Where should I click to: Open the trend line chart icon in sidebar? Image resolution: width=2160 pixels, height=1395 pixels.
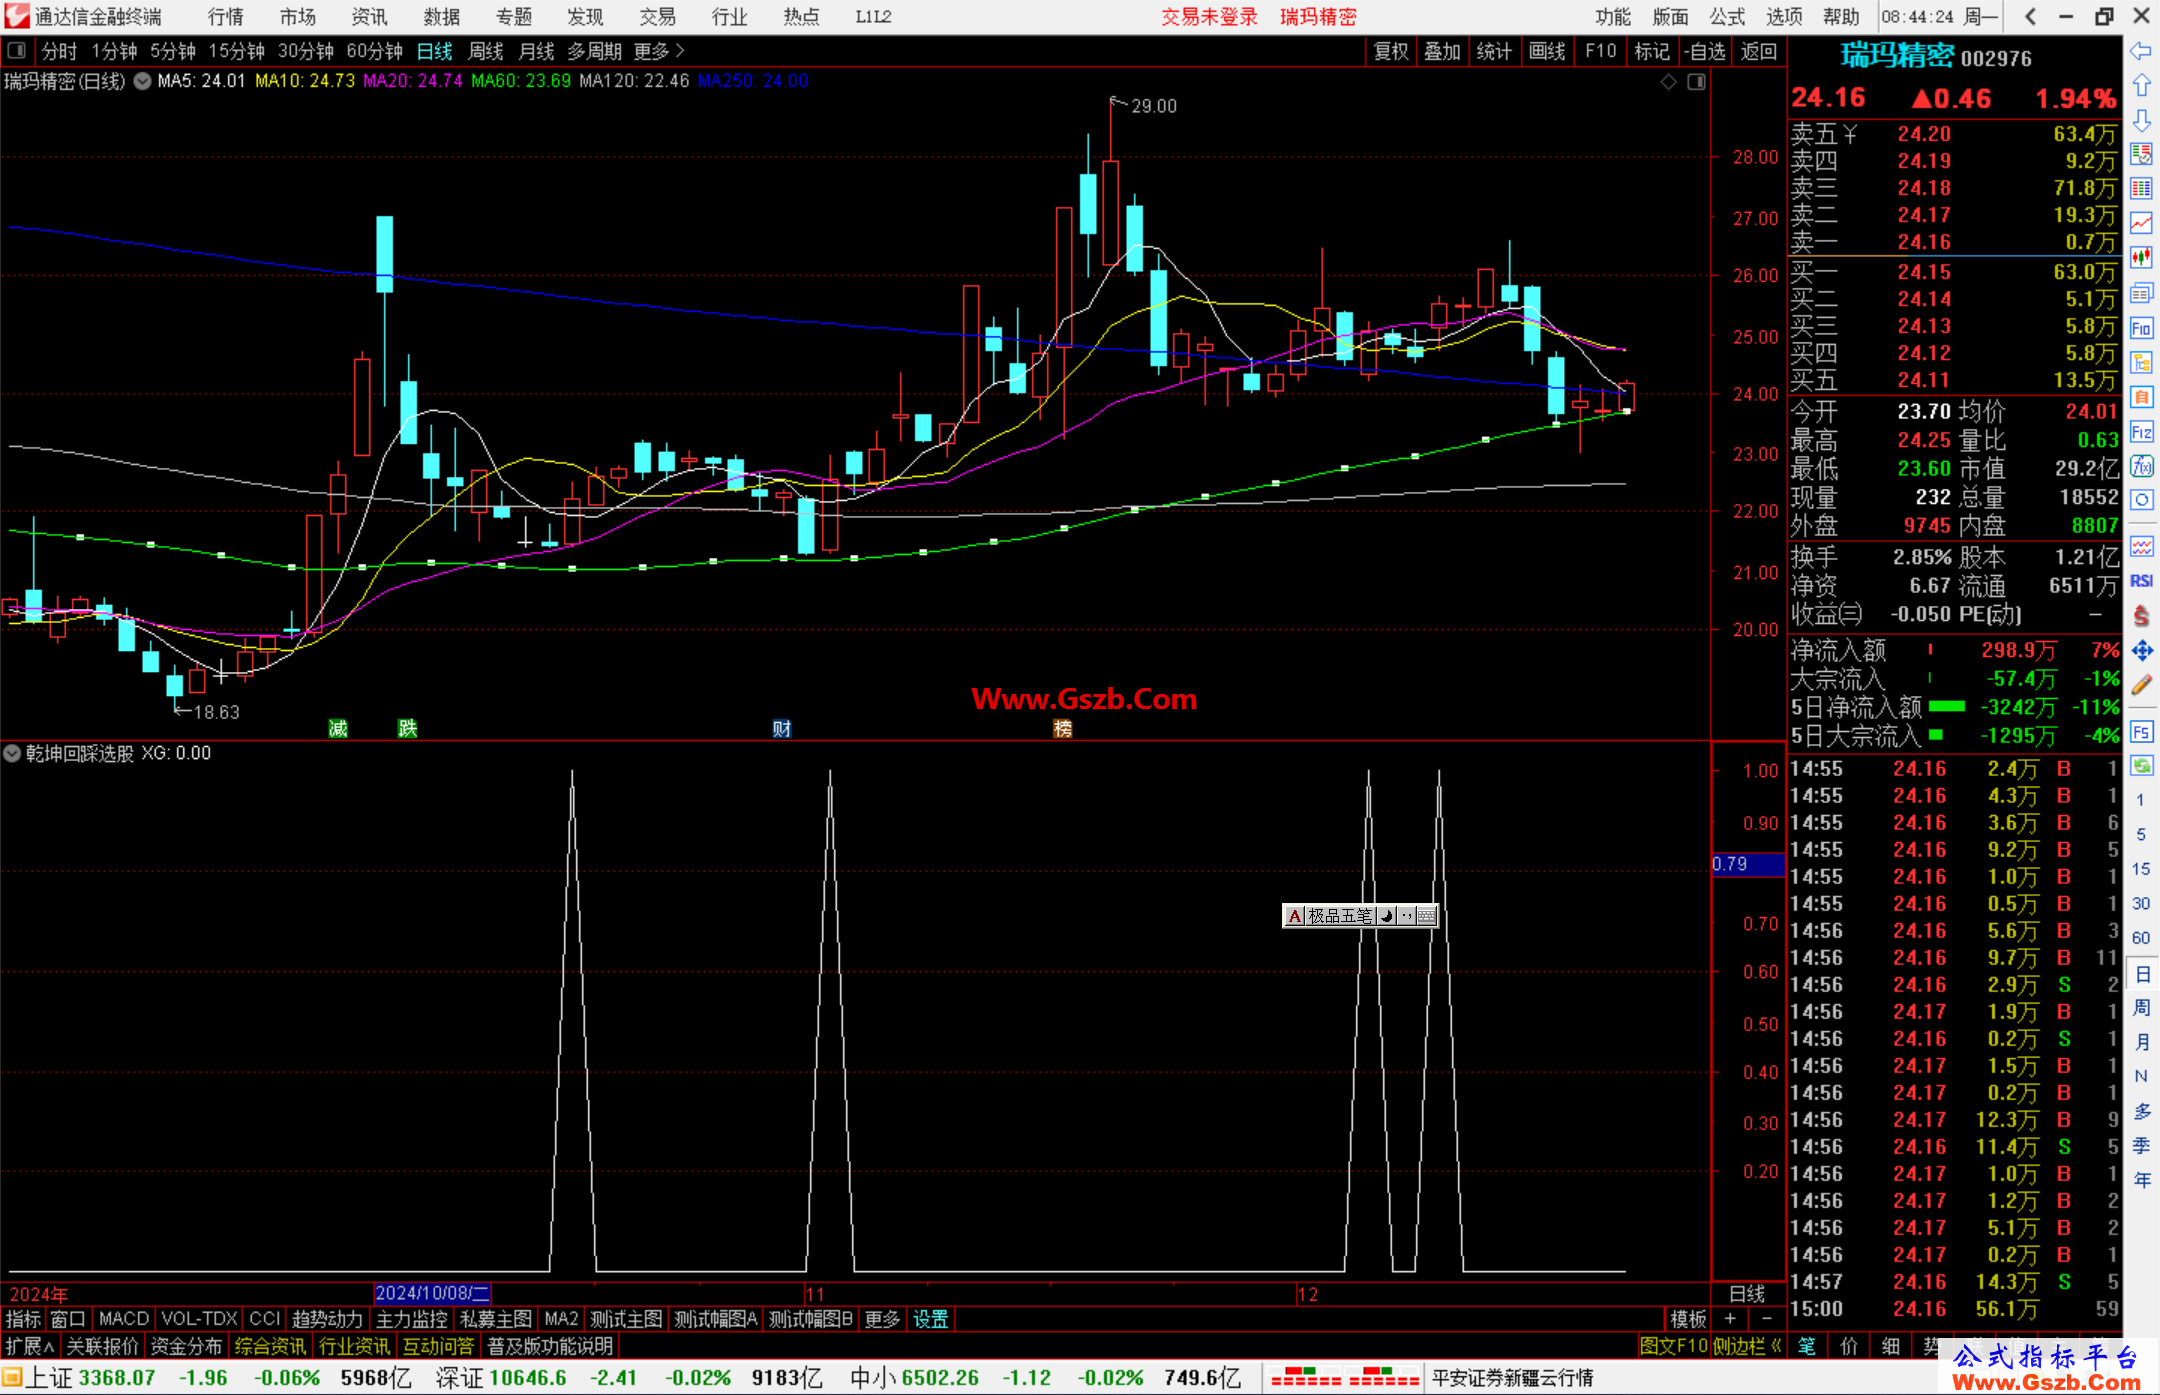(x=2141, y=223)
